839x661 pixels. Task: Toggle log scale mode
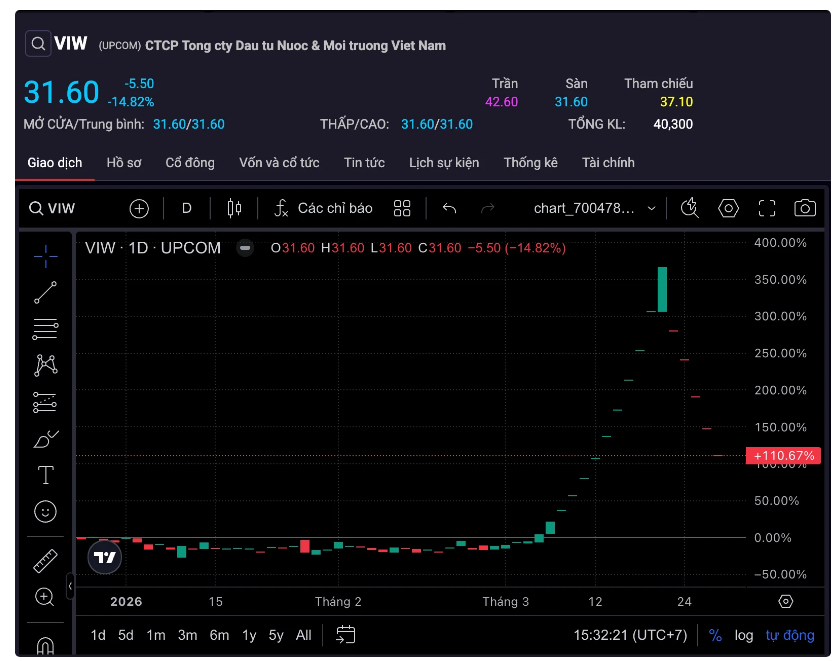[744, 635]
